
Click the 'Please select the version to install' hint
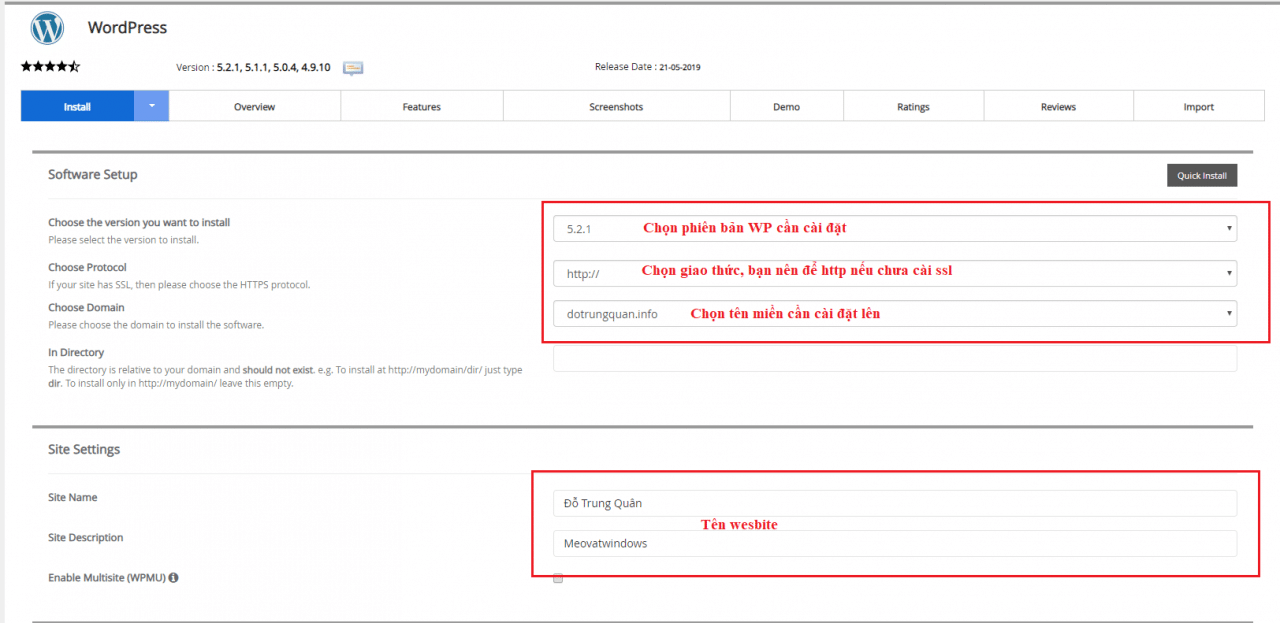click(x=124, y=240)
